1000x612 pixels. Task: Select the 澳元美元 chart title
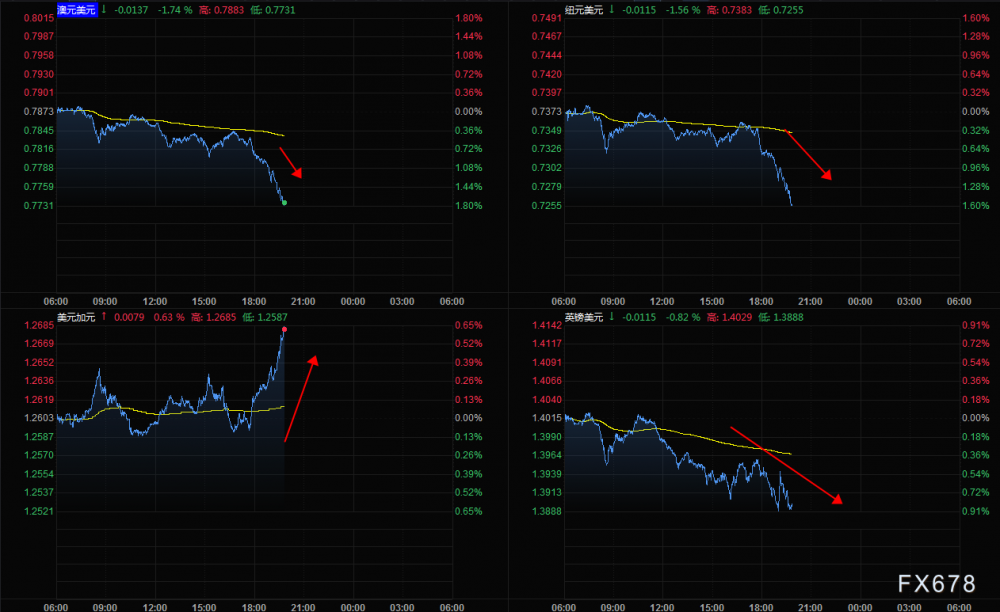(77, 10)
